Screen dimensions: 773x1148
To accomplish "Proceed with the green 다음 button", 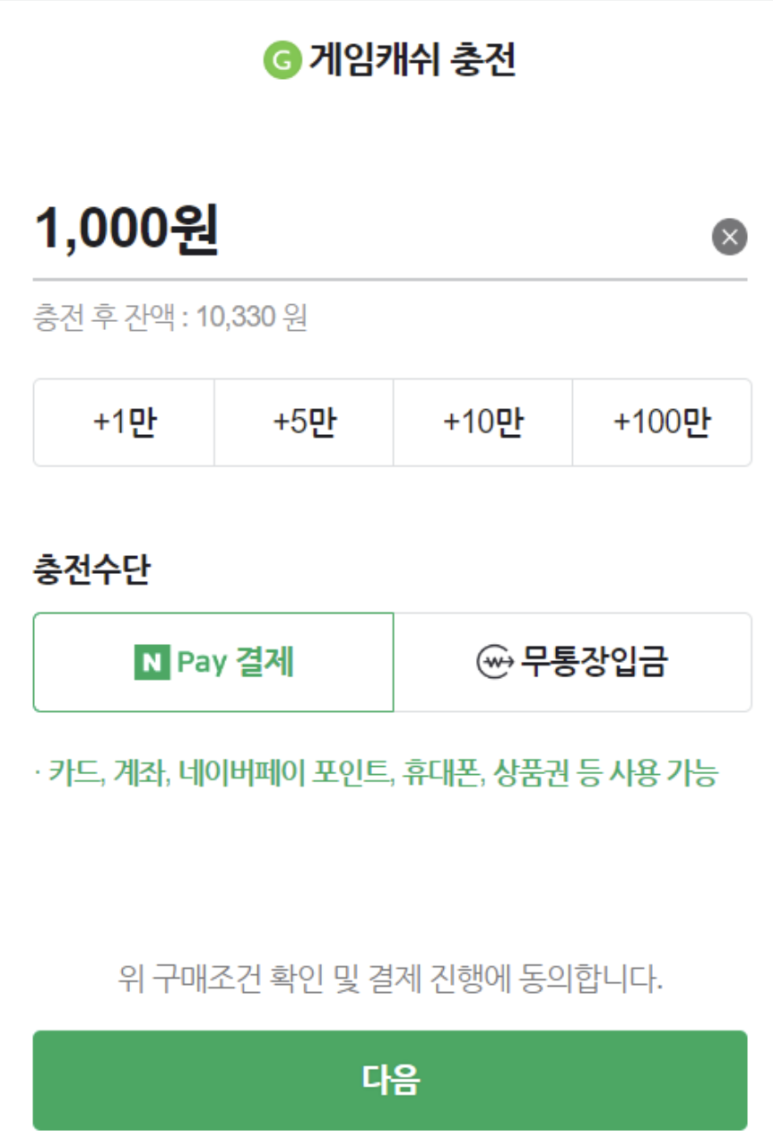I will click(390, 1080).
